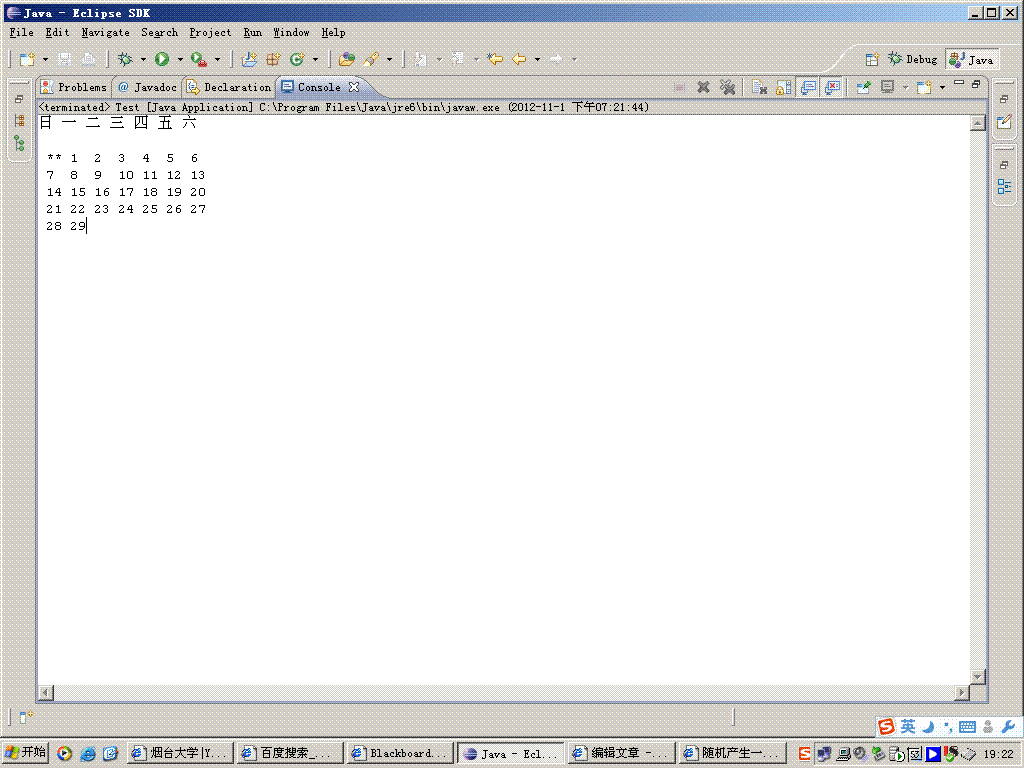Run the program with green play icon

point(162,59)
